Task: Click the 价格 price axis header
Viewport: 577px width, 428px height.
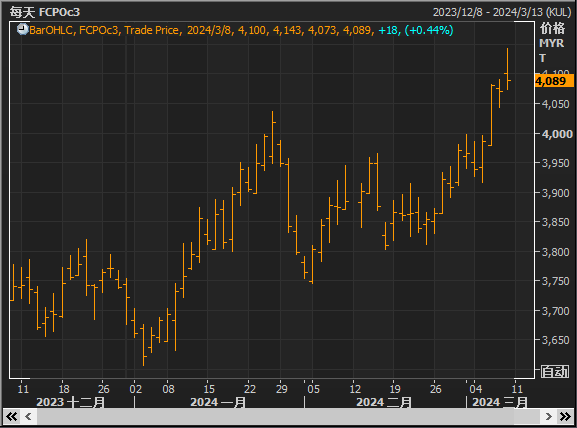Action: 552,28
